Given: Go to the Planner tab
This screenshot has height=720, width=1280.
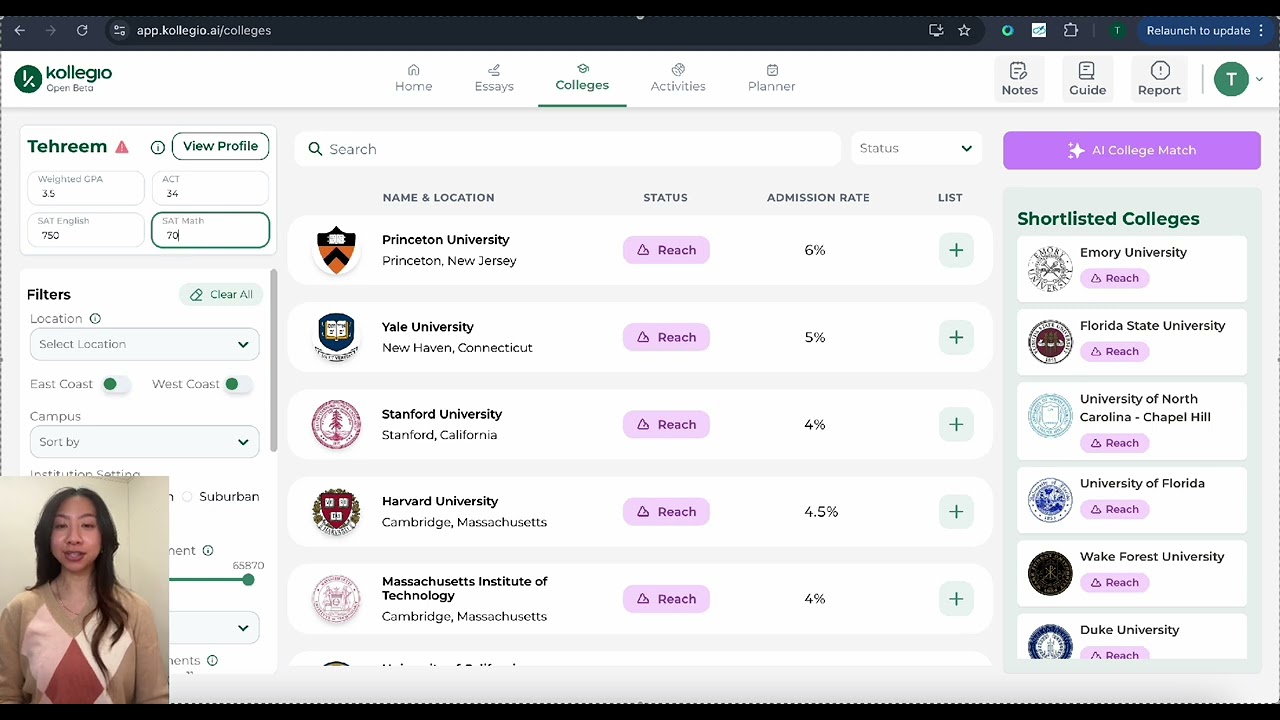Looking at the screenshot, I should coord(771,78).
